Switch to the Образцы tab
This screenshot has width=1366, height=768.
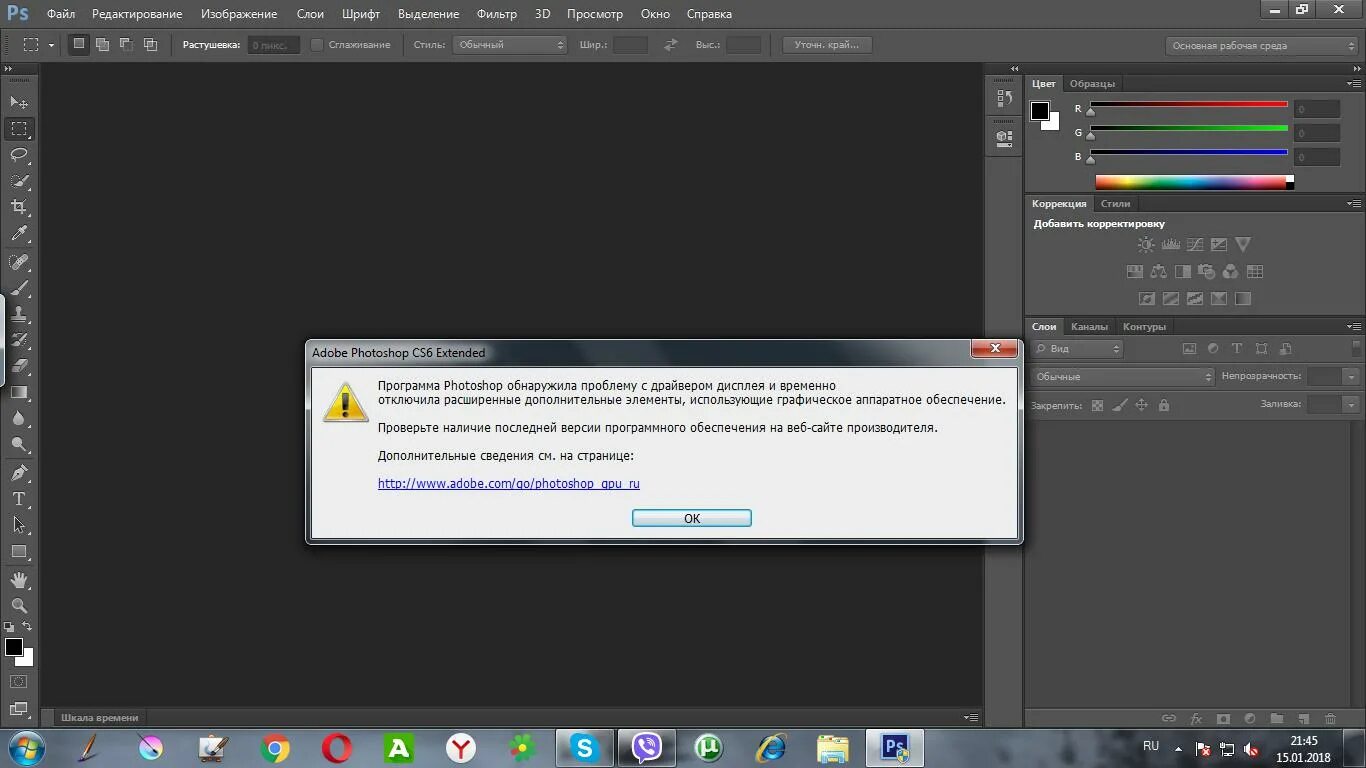click(1092, 84)
